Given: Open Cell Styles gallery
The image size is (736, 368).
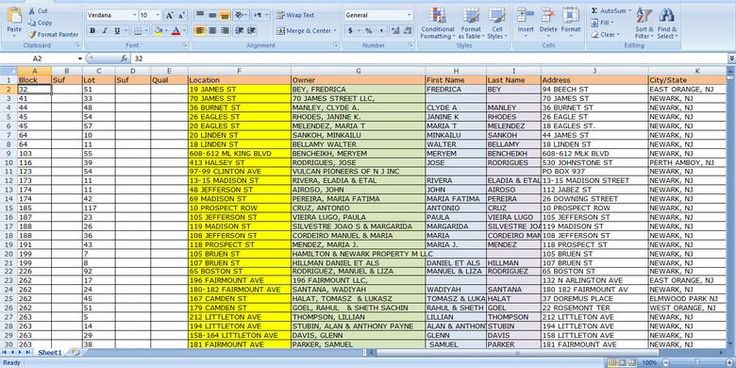Looking at the screenshot, I should [x=496, y=23].
